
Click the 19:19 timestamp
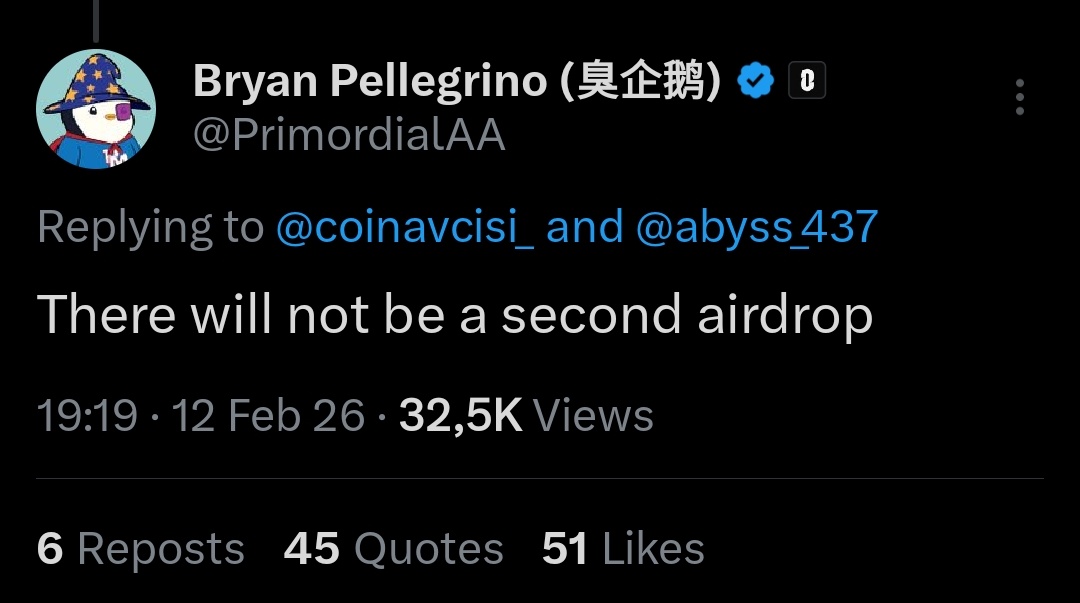[x=86, y=415]
